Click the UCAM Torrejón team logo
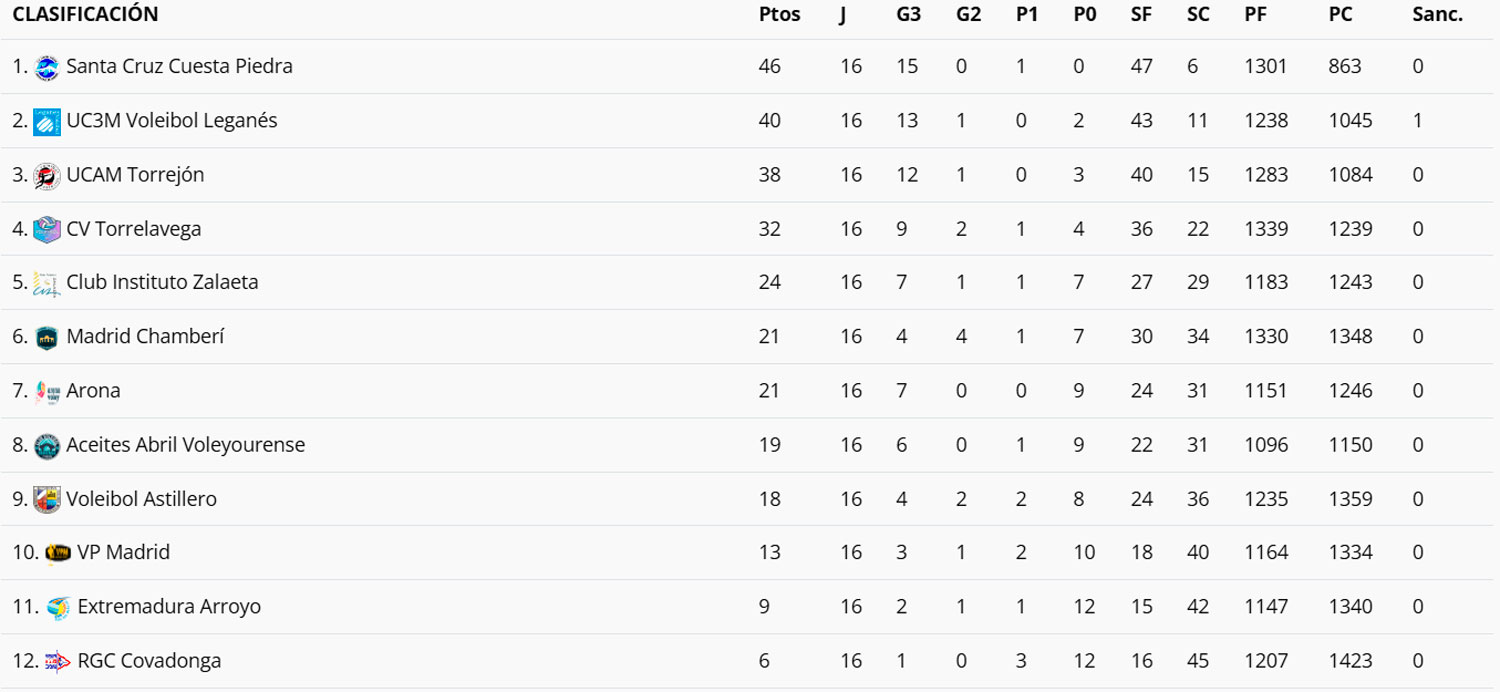This screenshot has height=692, width=1500. [x=47, y=175]
